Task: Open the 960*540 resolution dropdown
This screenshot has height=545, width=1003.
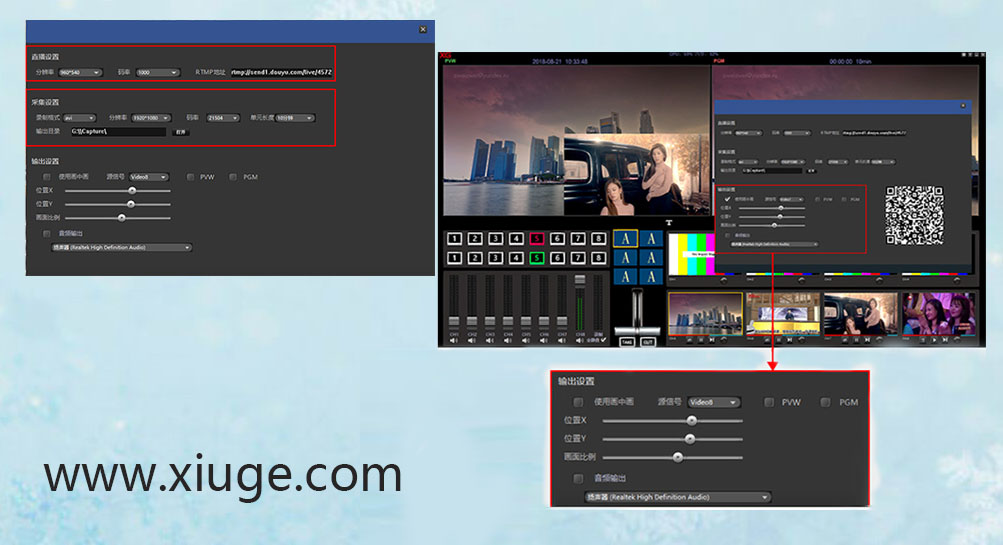Action: pyautogui.click(x=81, y=72)
